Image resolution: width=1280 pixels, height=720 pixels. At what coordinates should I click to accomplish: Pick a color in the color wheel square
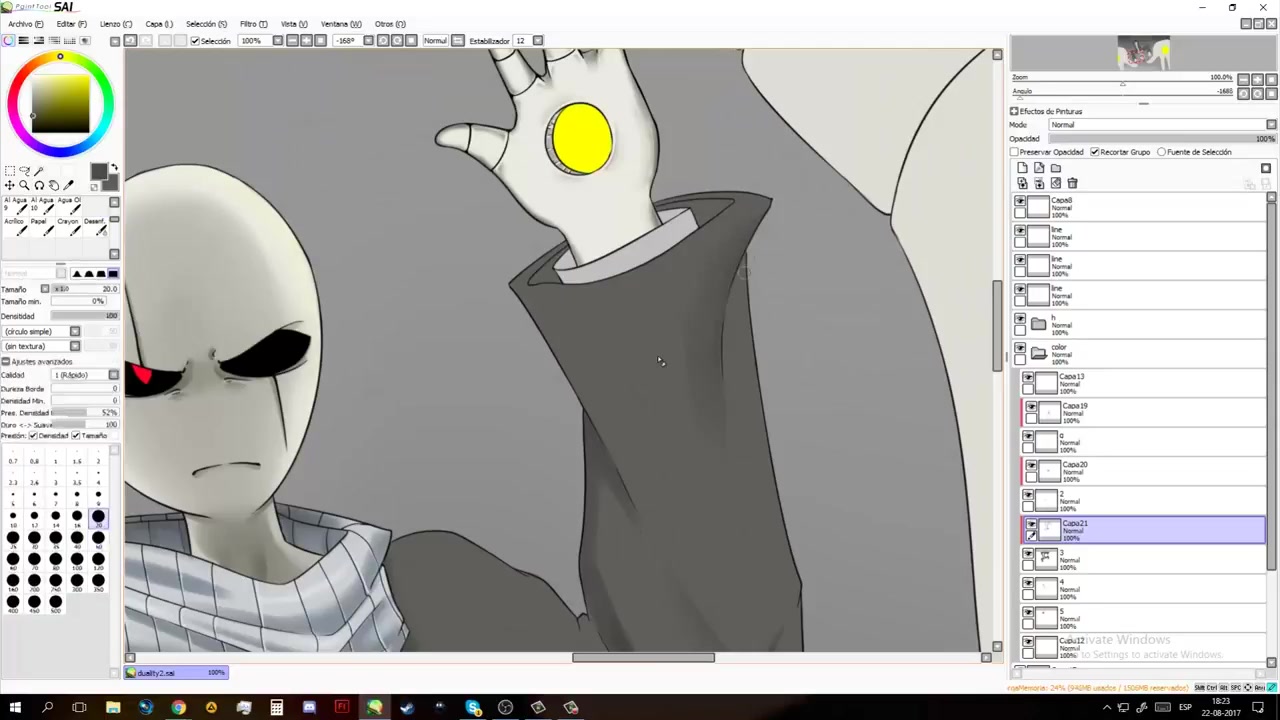(x=60, y=103)
